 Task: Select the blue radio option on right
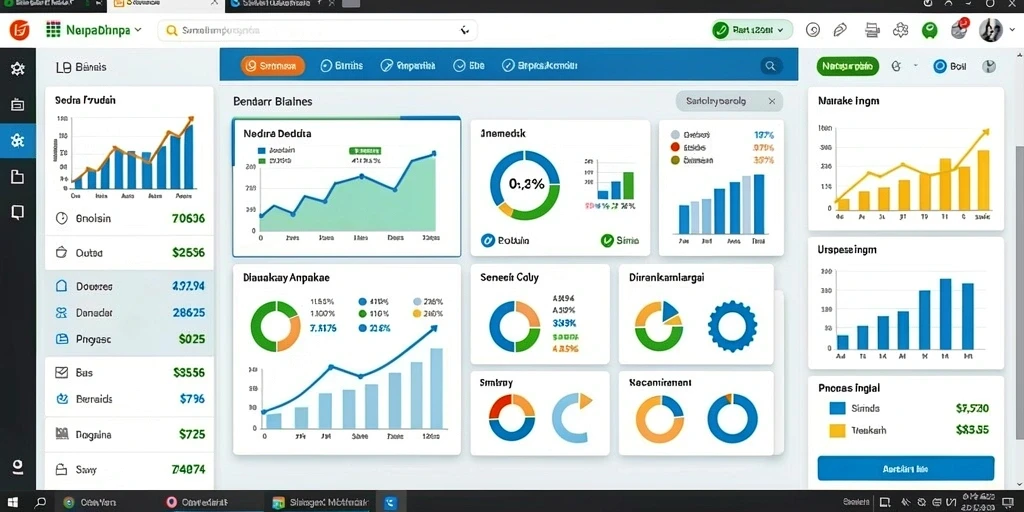pos(940,66)
